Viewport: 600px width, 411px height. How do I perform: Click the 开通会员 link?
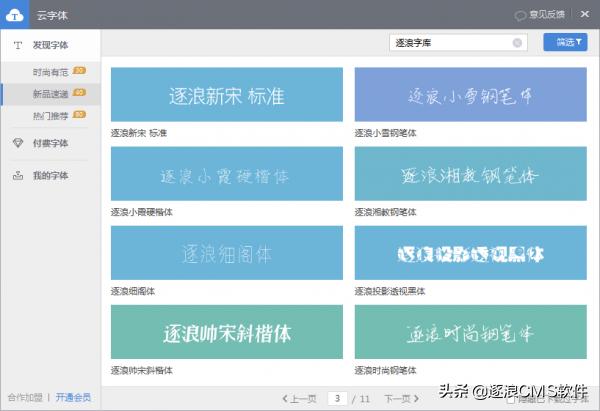tap(73, 398)
